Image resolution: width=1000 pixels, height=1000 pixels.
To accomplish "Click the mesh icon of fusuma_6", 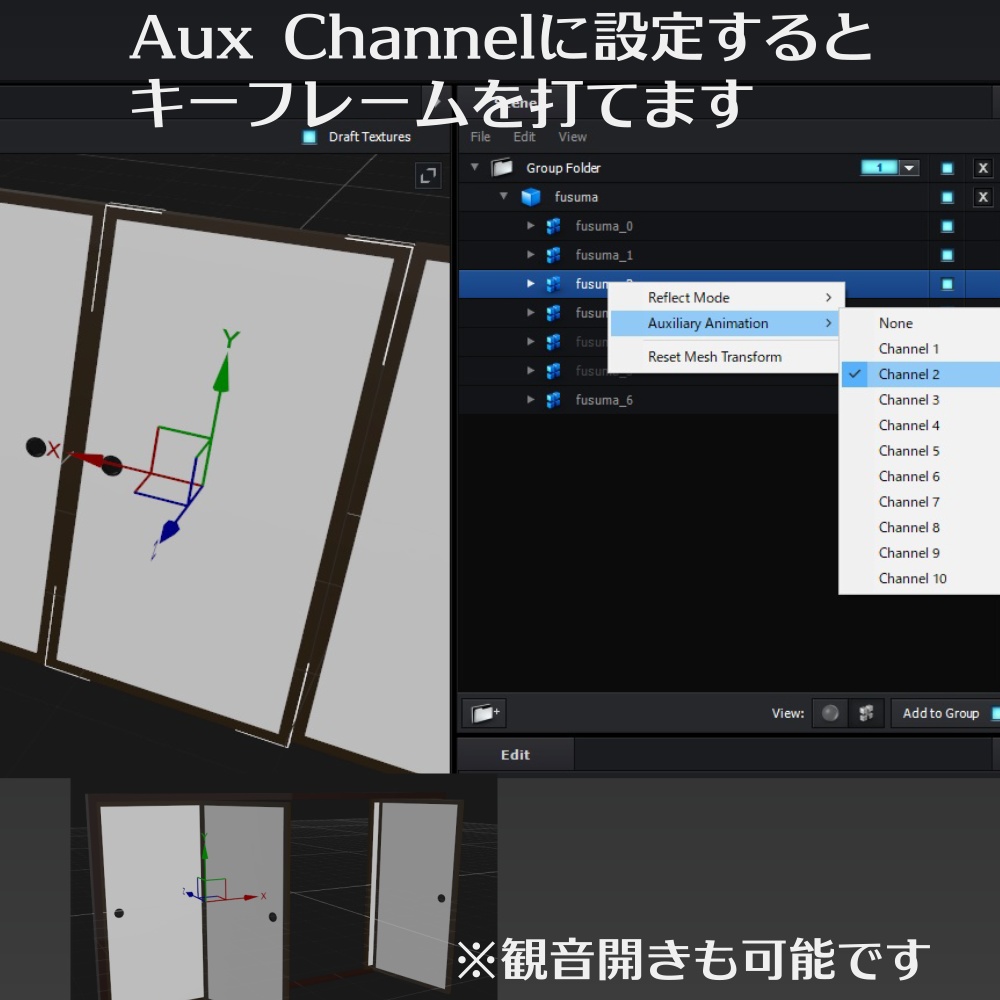I will click(x=553, y=400).
